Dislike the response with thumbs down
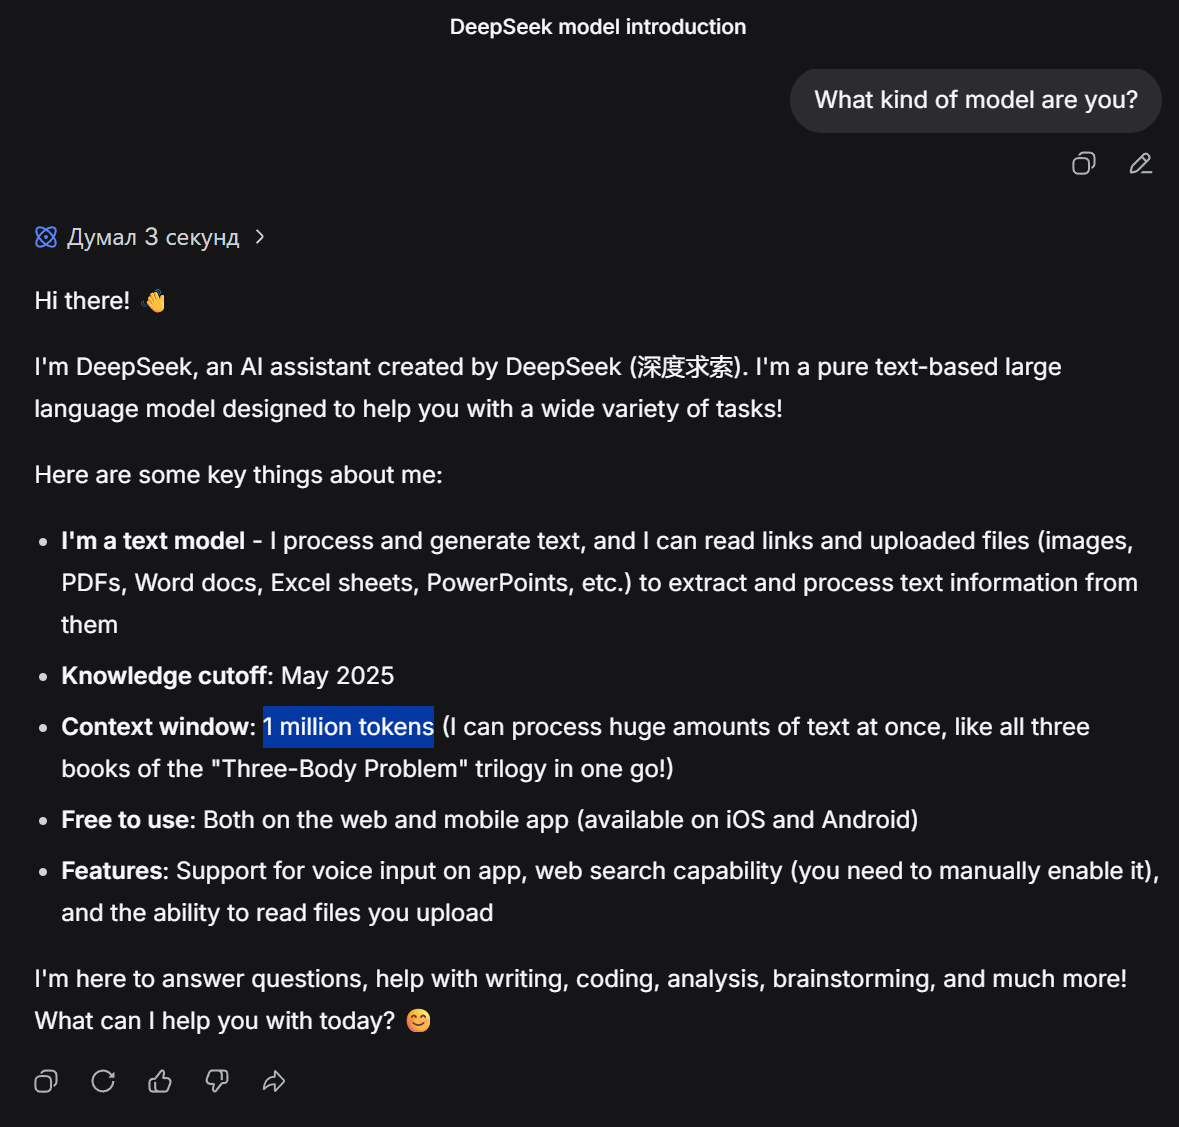The image size is (1179, 1127). click(x=217, y=1081)
